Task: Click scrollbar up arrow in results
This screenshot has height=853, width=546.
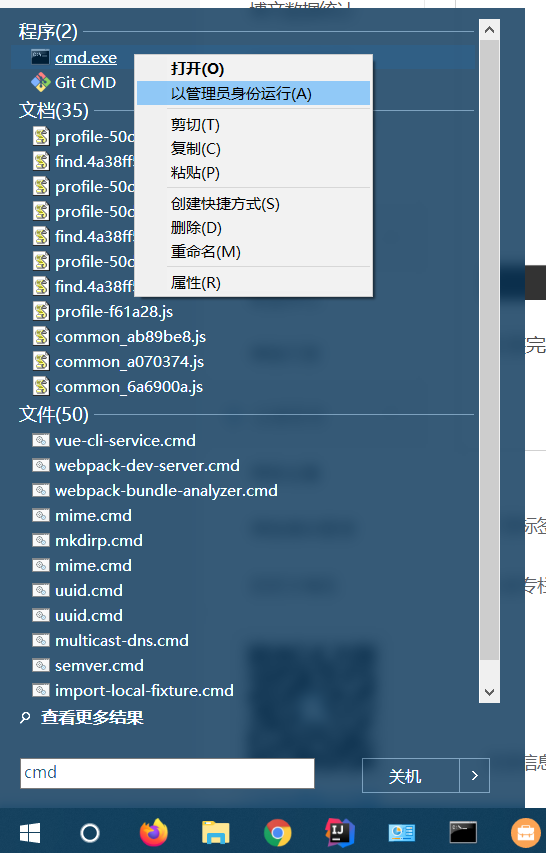Action: click(489, 29)
